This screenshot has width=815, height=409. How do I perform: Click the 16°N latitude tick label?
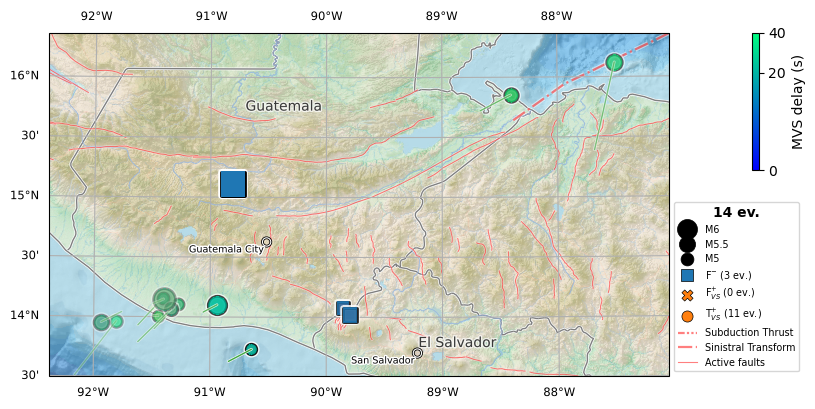[x=24, y=75]
